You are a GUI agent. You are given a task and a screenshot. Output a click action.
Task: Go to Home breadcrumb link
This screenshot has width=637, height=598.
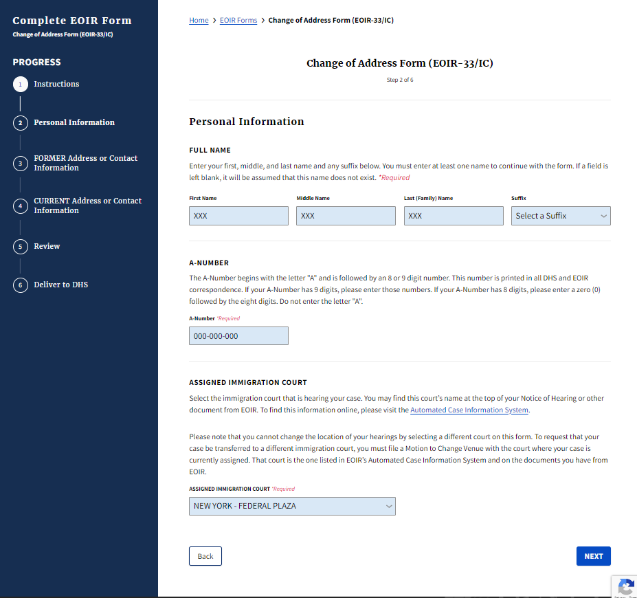[198, 21]
